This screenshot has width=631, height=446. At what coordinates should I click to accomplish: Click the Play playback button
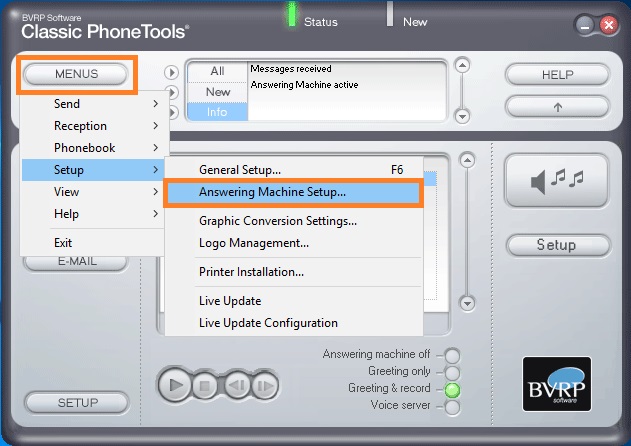click(175, 385)
